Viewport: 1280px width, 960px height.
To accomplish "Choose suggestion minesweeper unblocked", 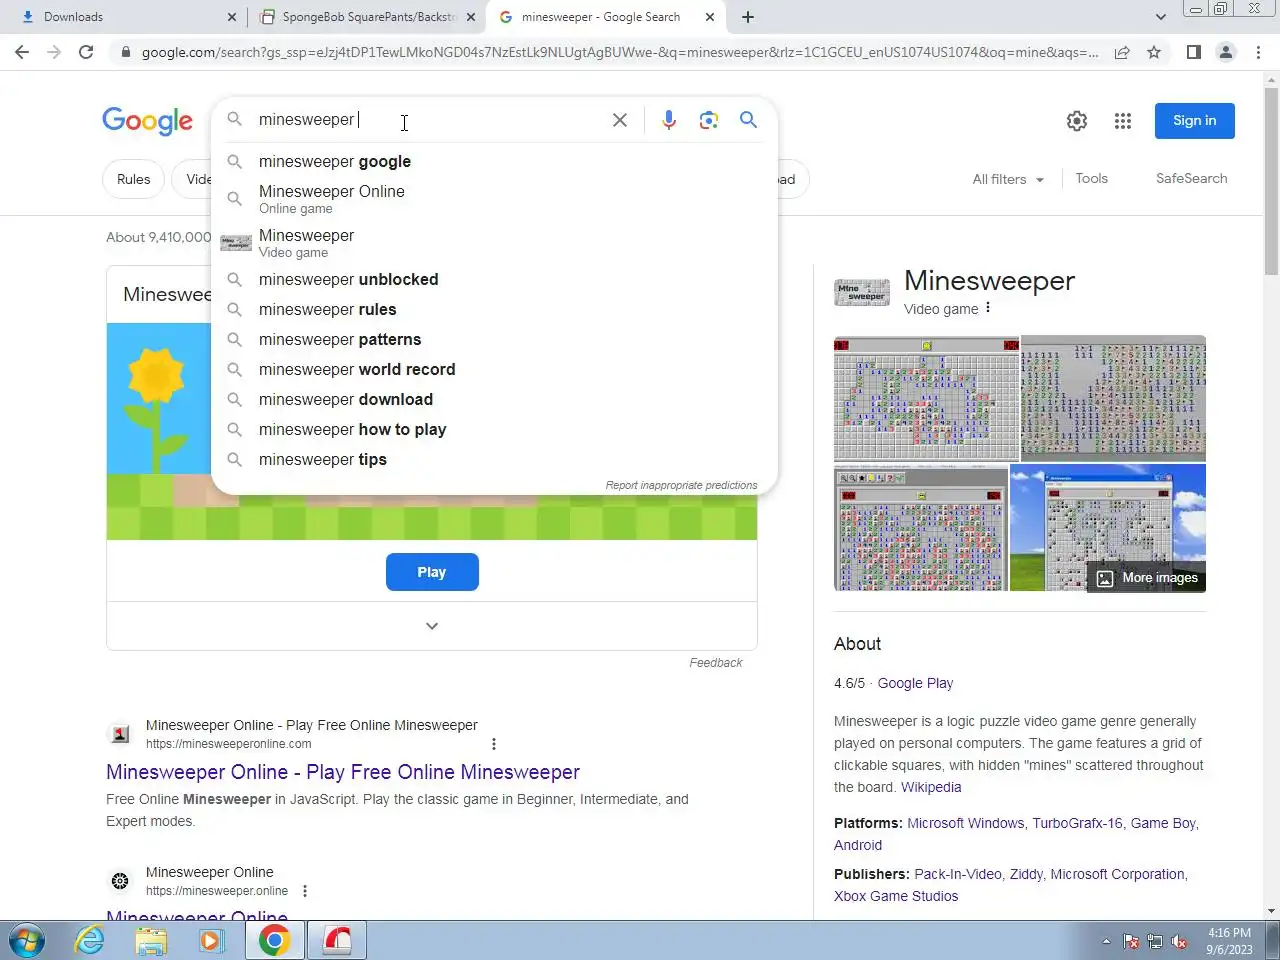I will point(494,279).
